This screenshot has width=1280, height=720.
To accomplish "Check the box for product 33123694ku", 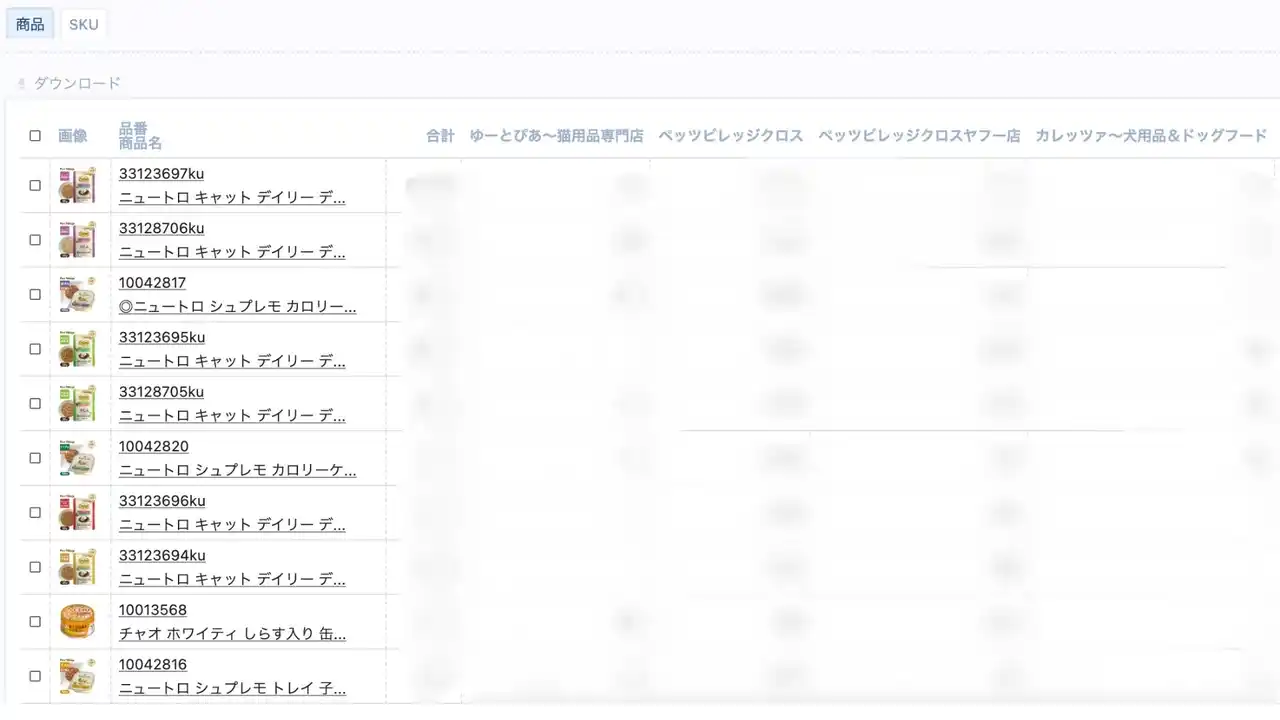I will point(35,567).
